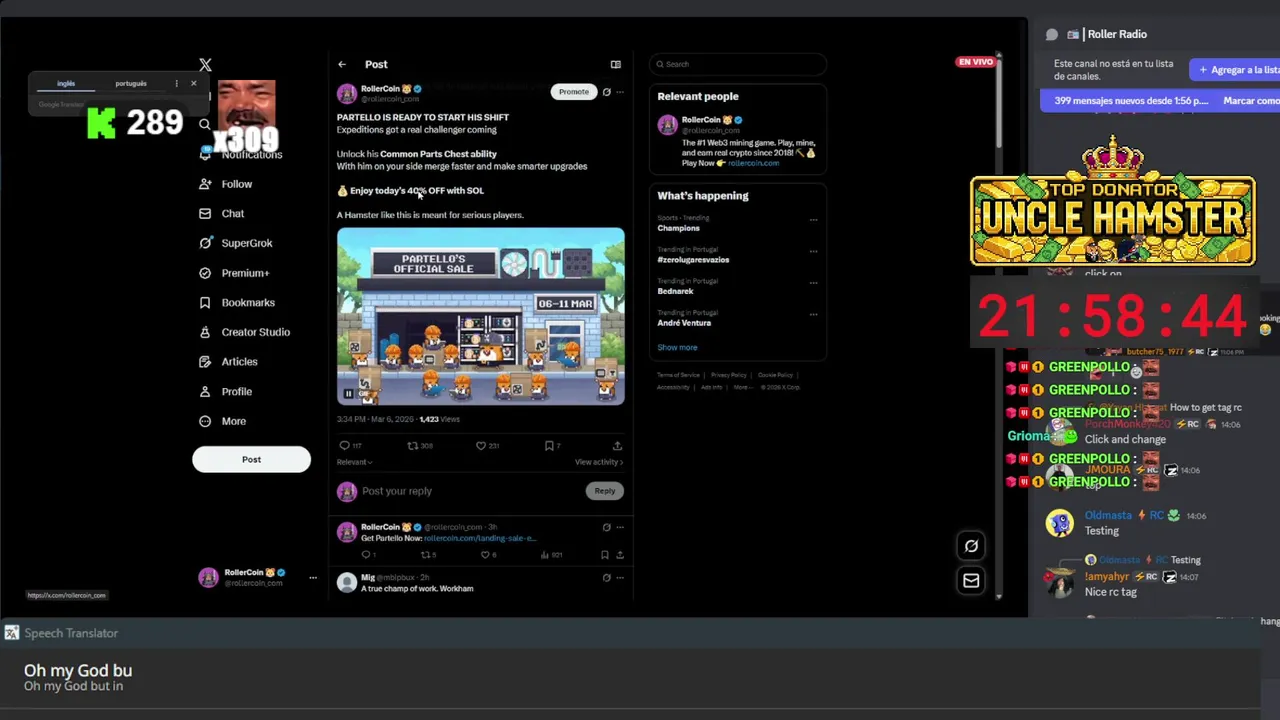Open SuperGrok in the sidebar
Image resolution: width=1280 pixels, height=720 pixels.
click(x=236, y=243)
